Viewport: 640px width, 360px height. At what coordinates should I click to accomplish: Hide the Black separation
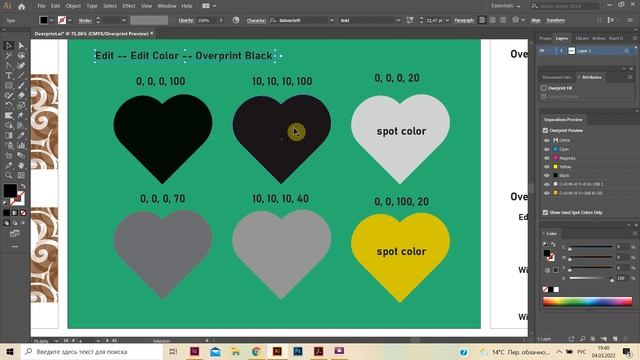(x=547, y=176)
